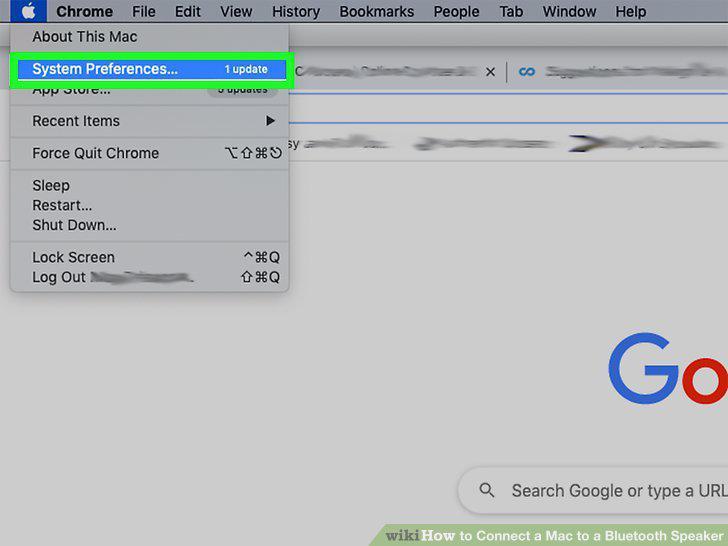Select Restart… from Apple menu
The image size is (728, 546).
click(x=150, y=205)
